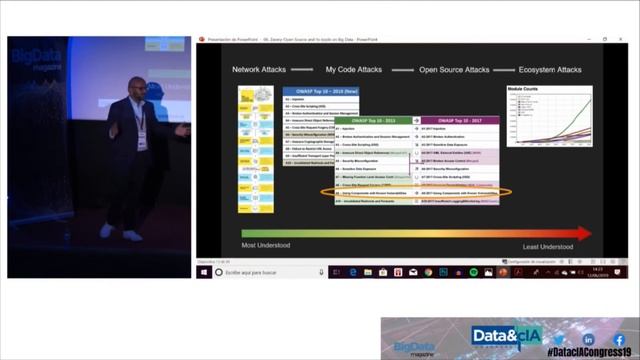The width and height of the screenshot is (640, 360).
Task: Click the green 'OWASP Top 10 - 2013' header
Action: 373,120
